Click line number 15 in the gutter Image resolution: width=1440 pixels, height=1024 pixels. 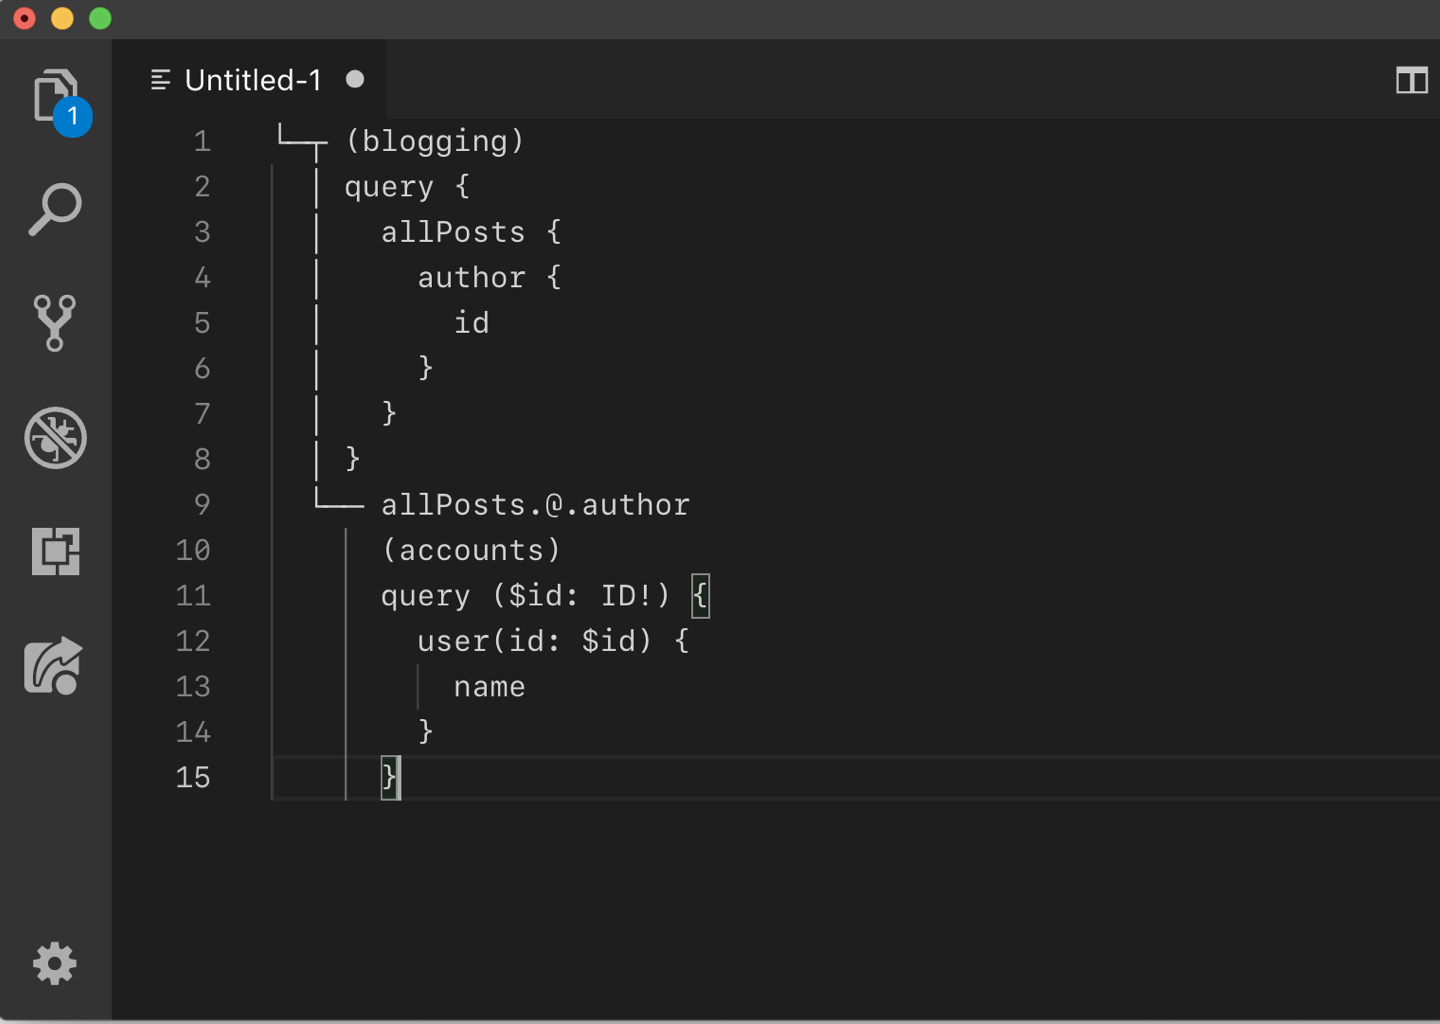(193, 778)
